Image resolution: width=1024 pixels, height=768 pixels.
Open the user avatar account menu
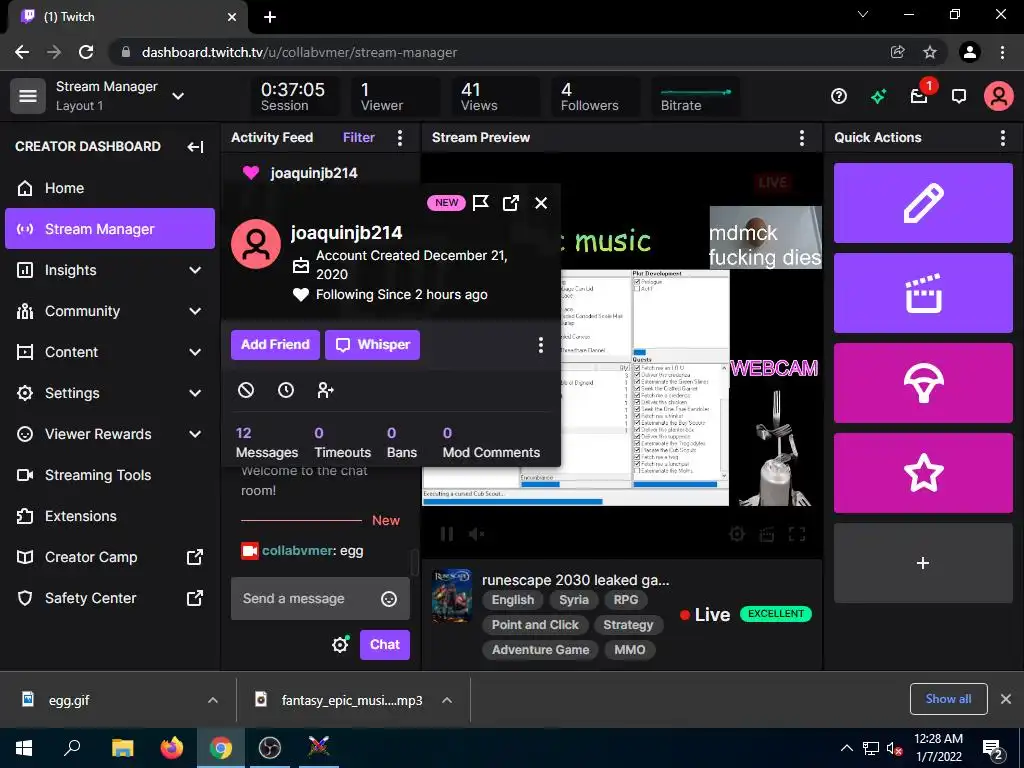tap(999, 96)
